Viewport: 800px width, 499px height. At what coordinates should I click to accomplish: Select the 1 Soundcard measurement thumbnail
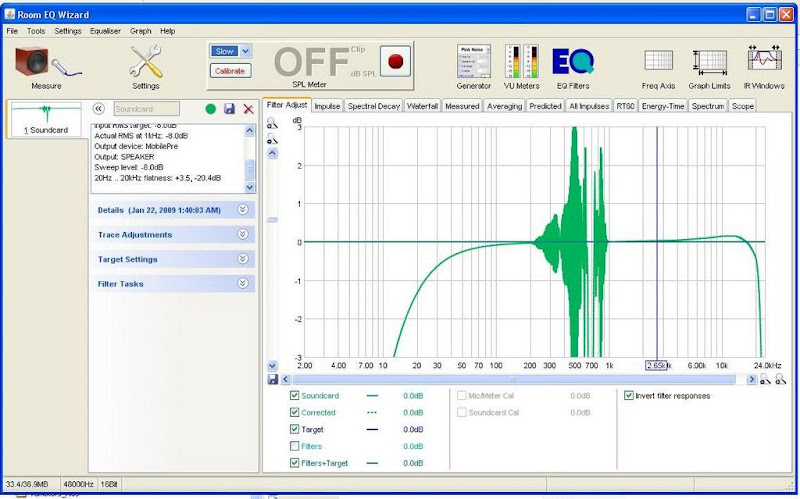click(43, 119)
